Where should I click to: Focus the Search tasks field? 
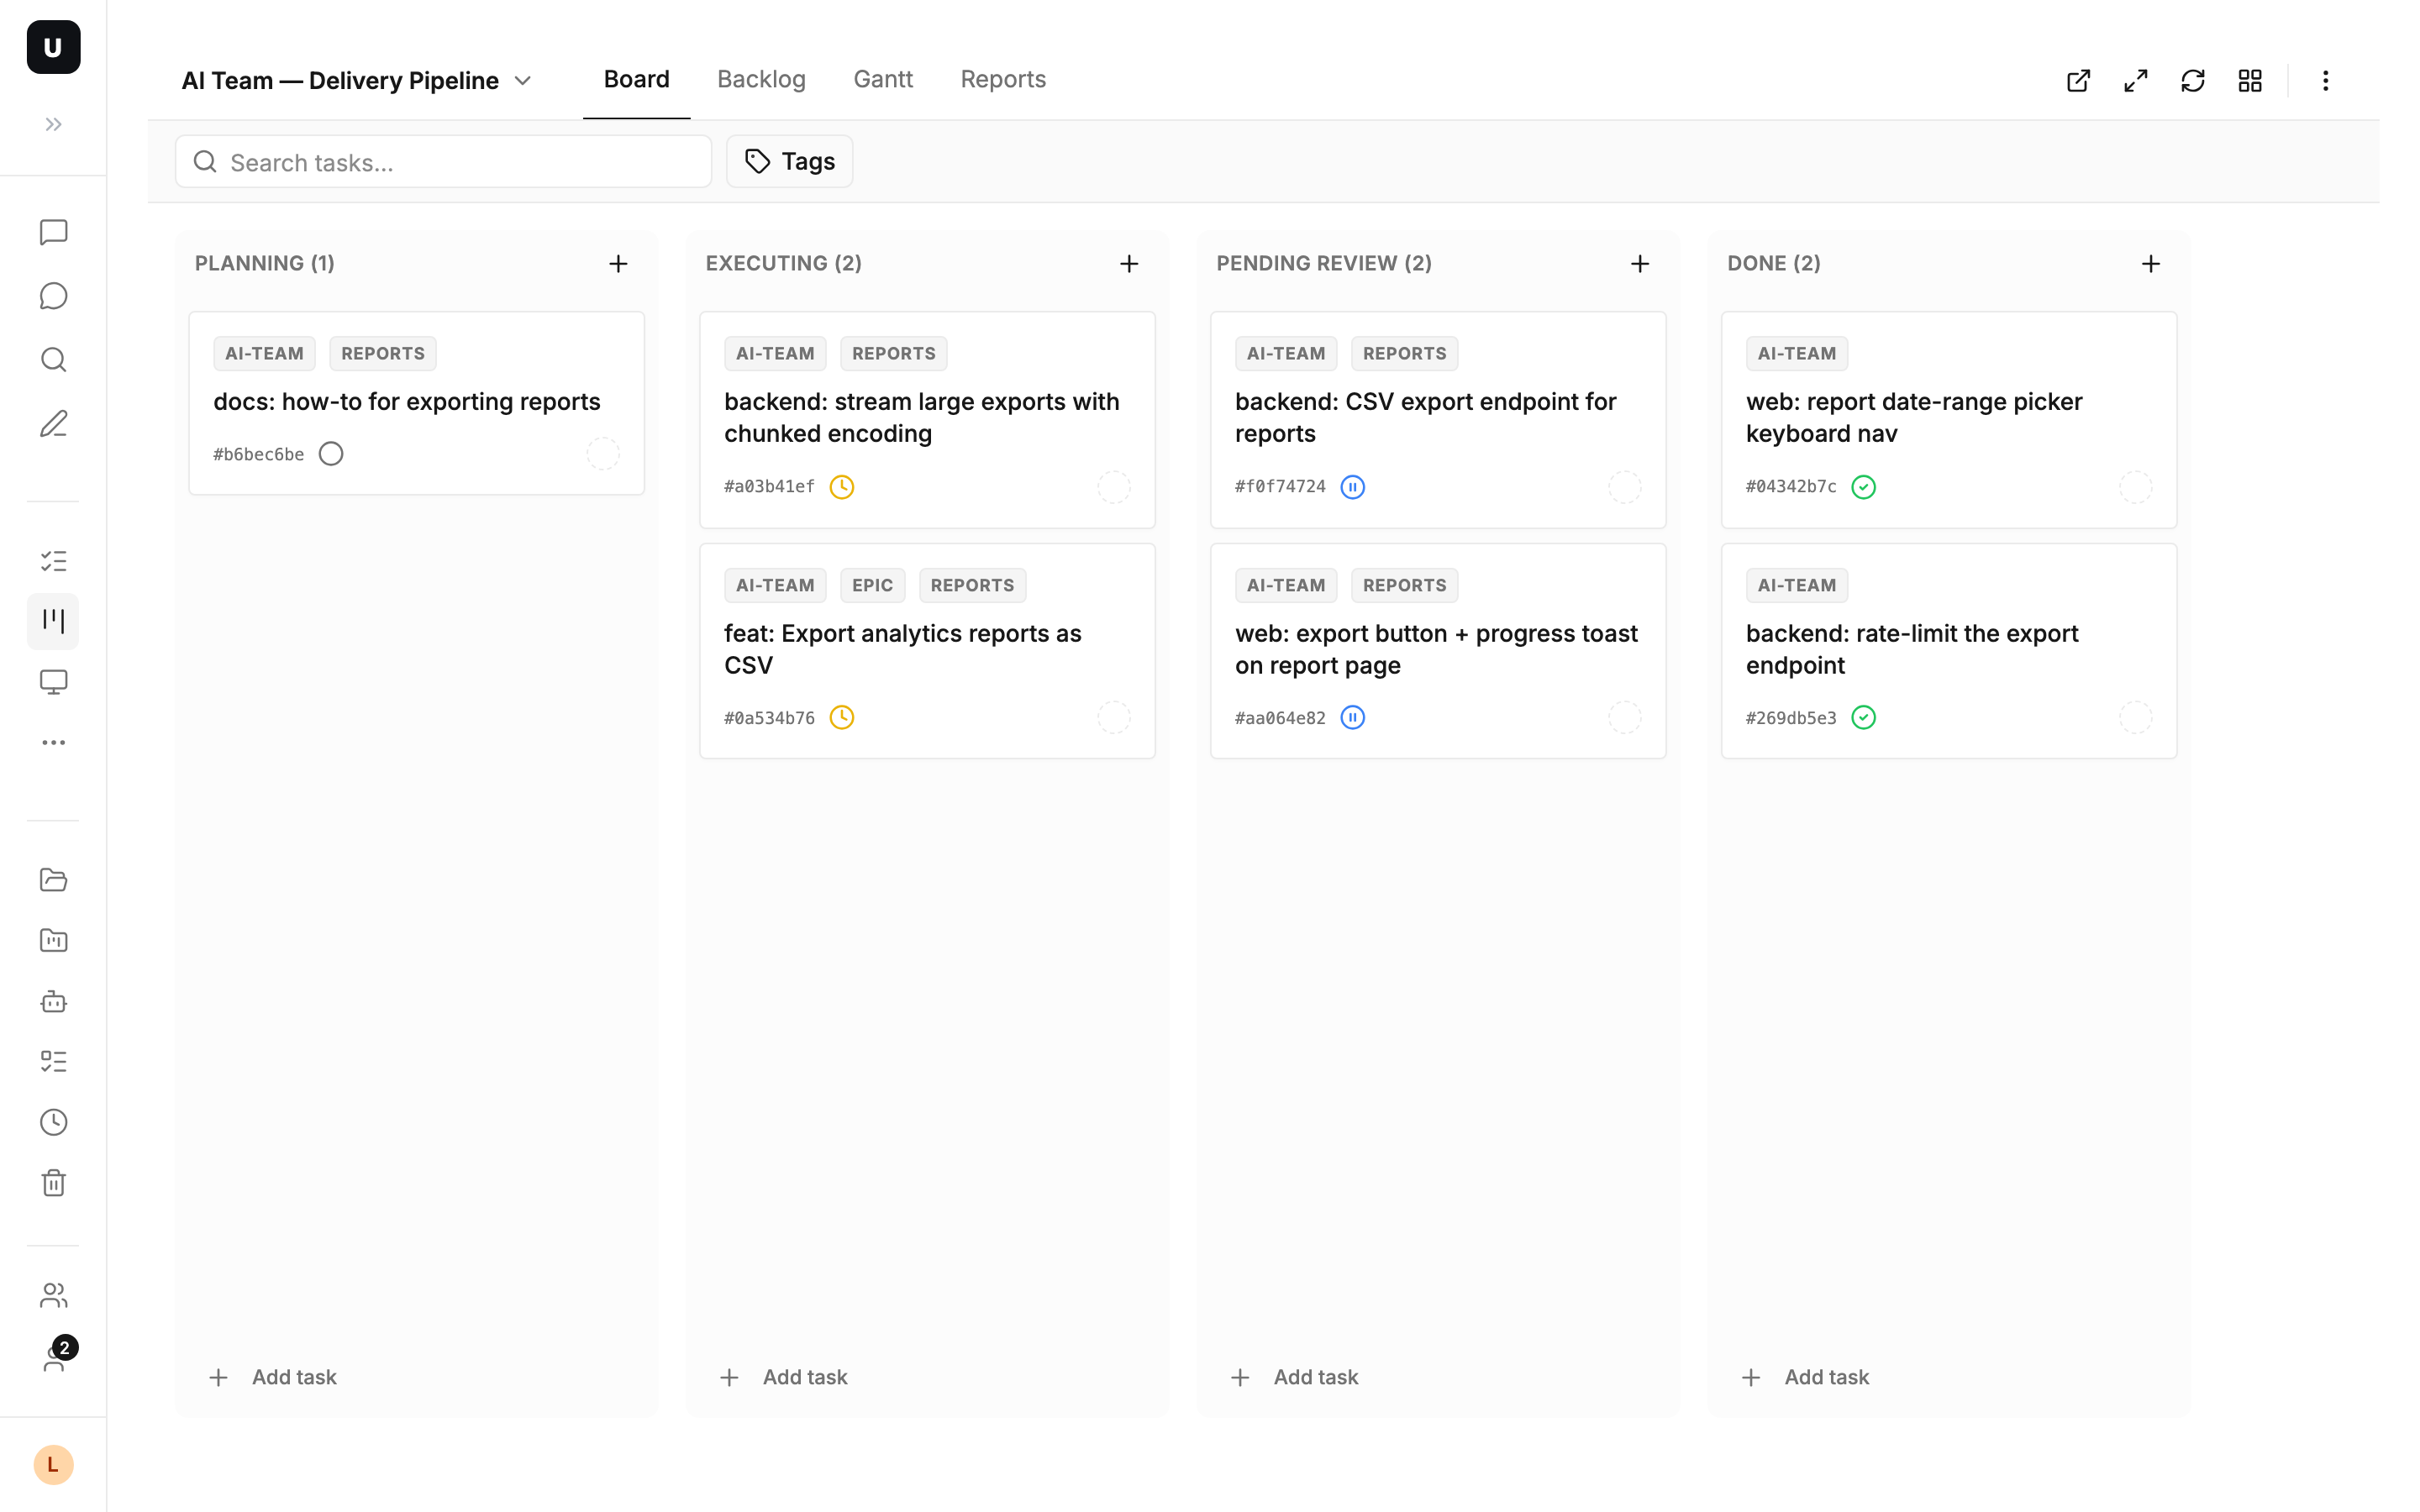tap(443, 162)
